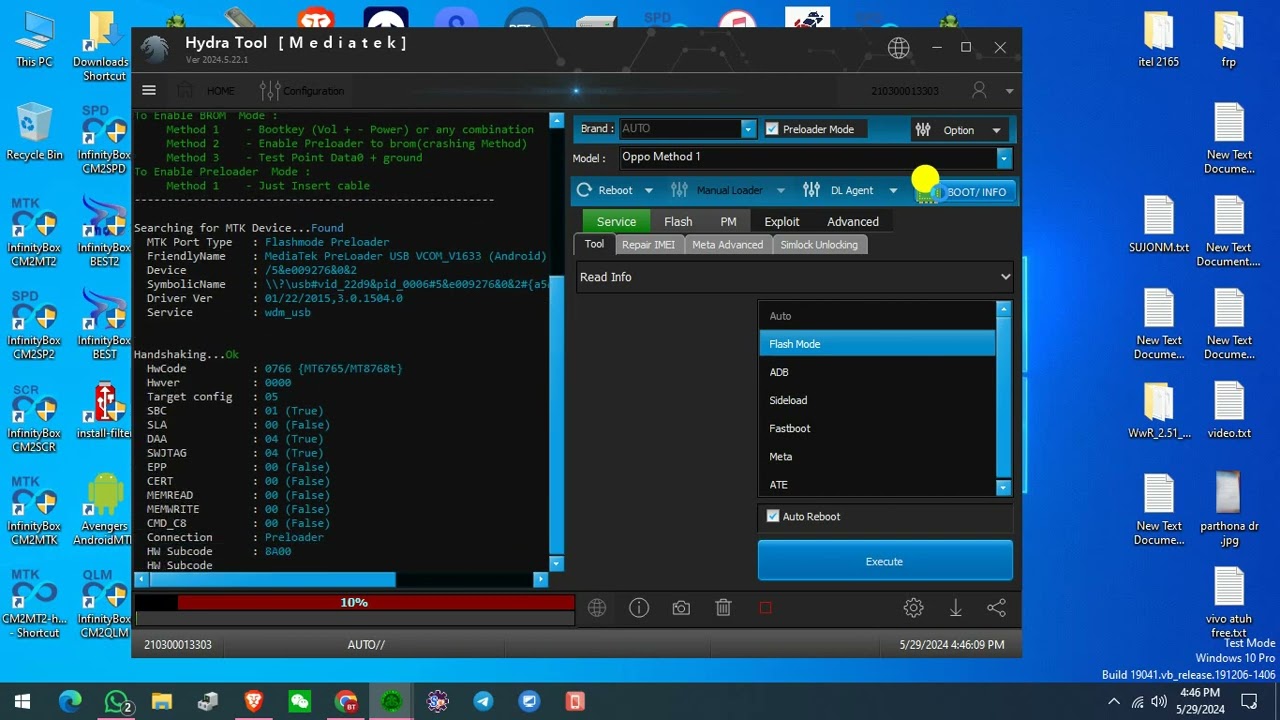This screenshot has width=1280, height=720.
Task: Open the itel 2165 folder on desktop
Action: pyautogui.click(x=1159, y=39)
